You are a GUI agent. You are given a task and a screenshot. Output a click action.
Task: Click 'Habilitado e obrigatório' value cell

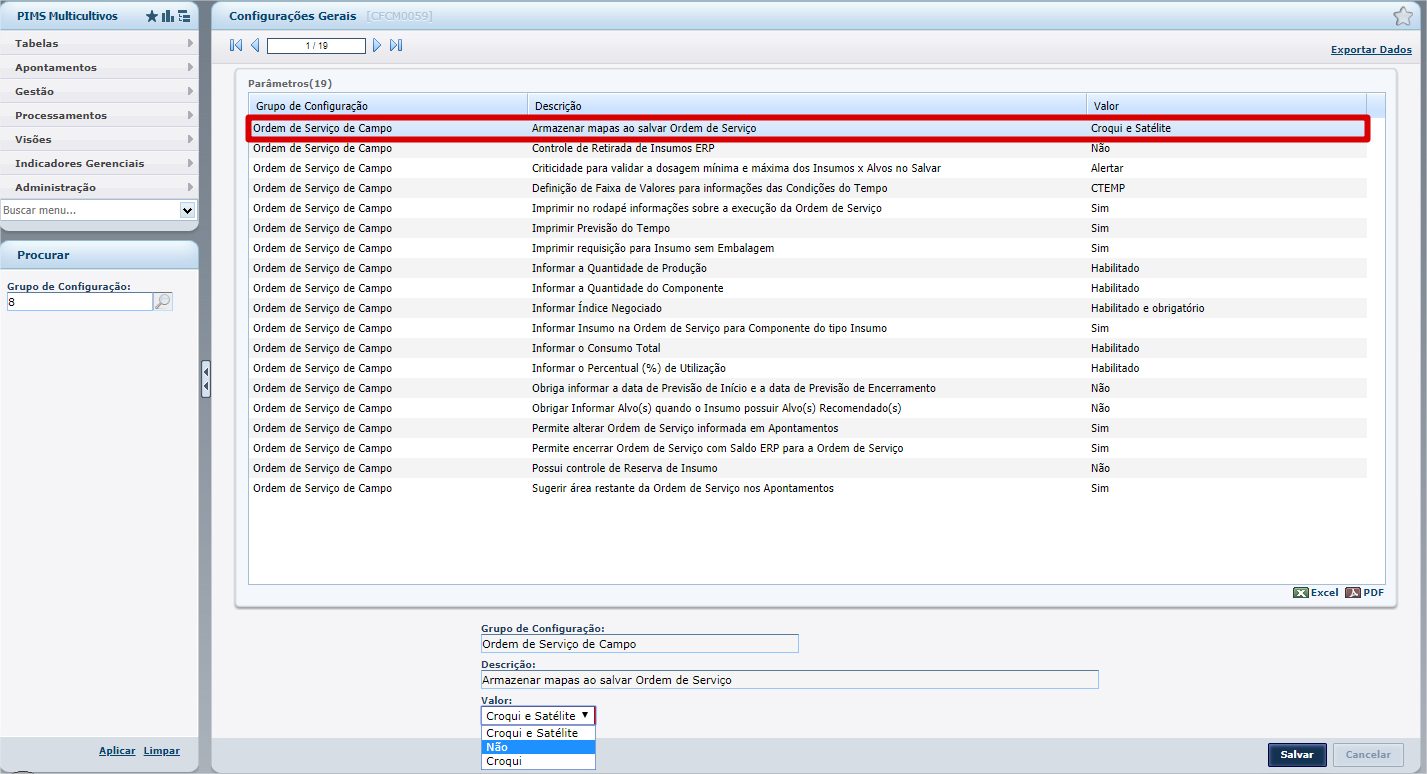(1226, 308)
